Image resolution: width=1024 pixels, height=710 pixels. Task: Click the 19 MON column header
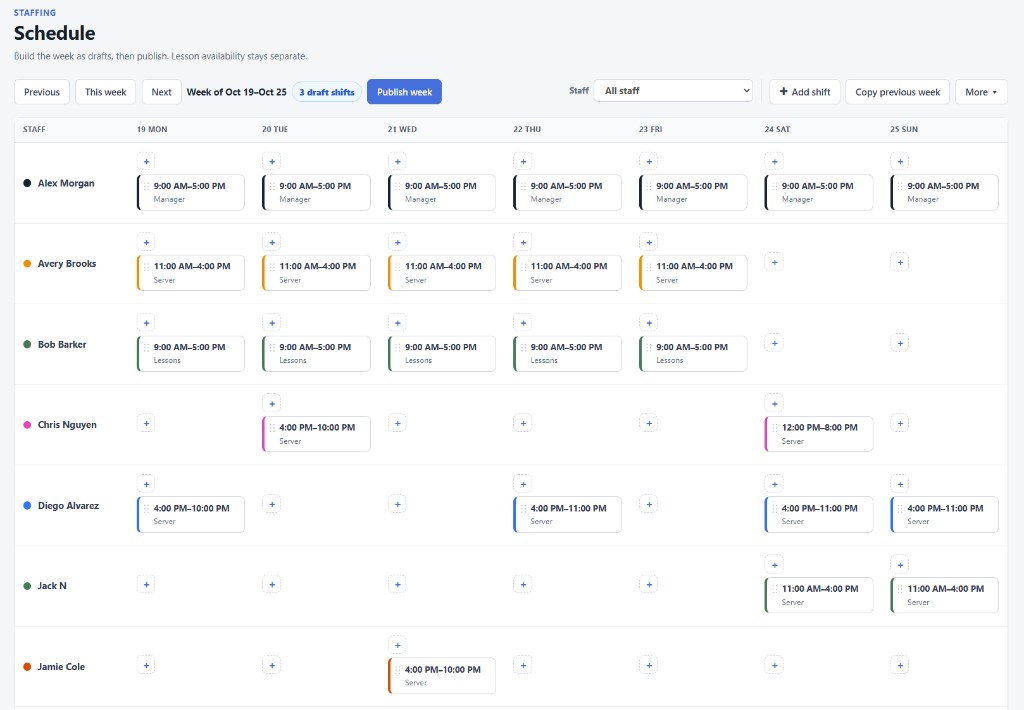[152, 129]
